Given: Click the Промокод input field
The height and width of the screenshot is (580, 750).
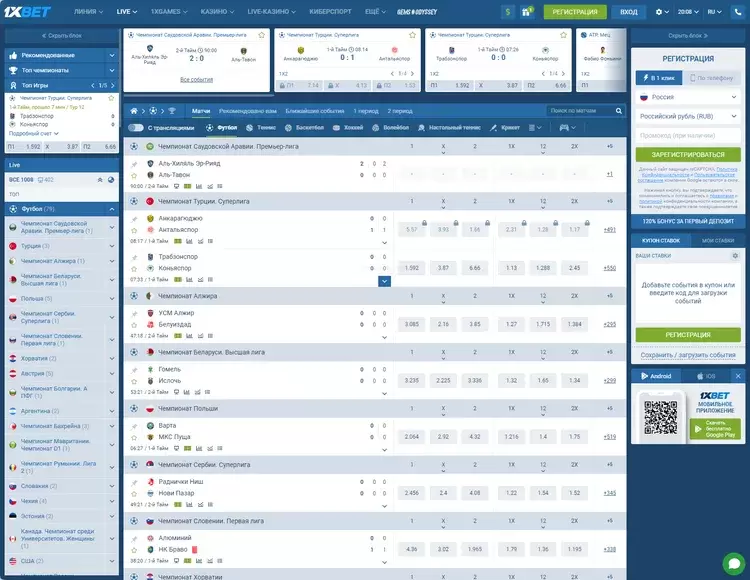Looking at the screenshot, I should [x=688, y=135].
